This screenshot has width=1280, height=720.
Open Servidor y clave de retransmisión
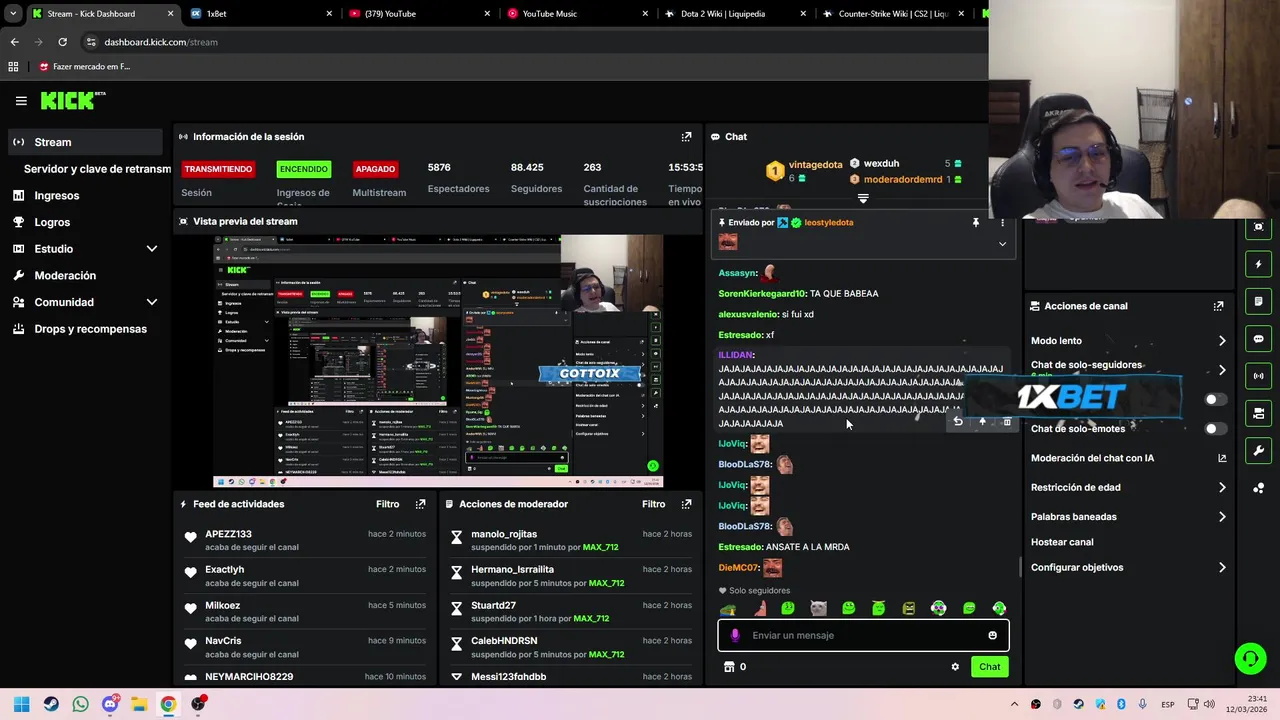pos(97,169)
